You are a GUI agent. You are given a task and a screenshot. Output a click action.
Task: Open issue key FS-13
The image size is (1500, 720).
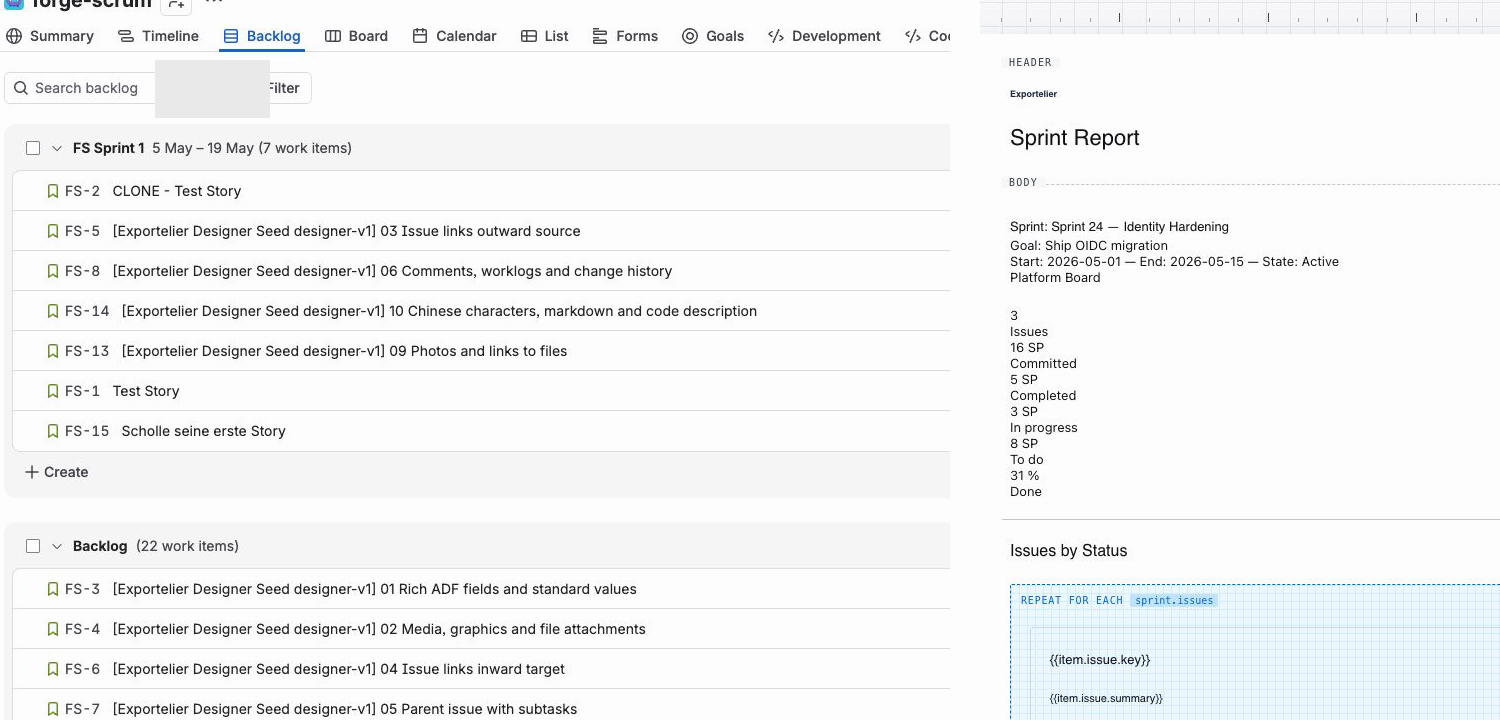pyautogui.click(x=87, y=351)
